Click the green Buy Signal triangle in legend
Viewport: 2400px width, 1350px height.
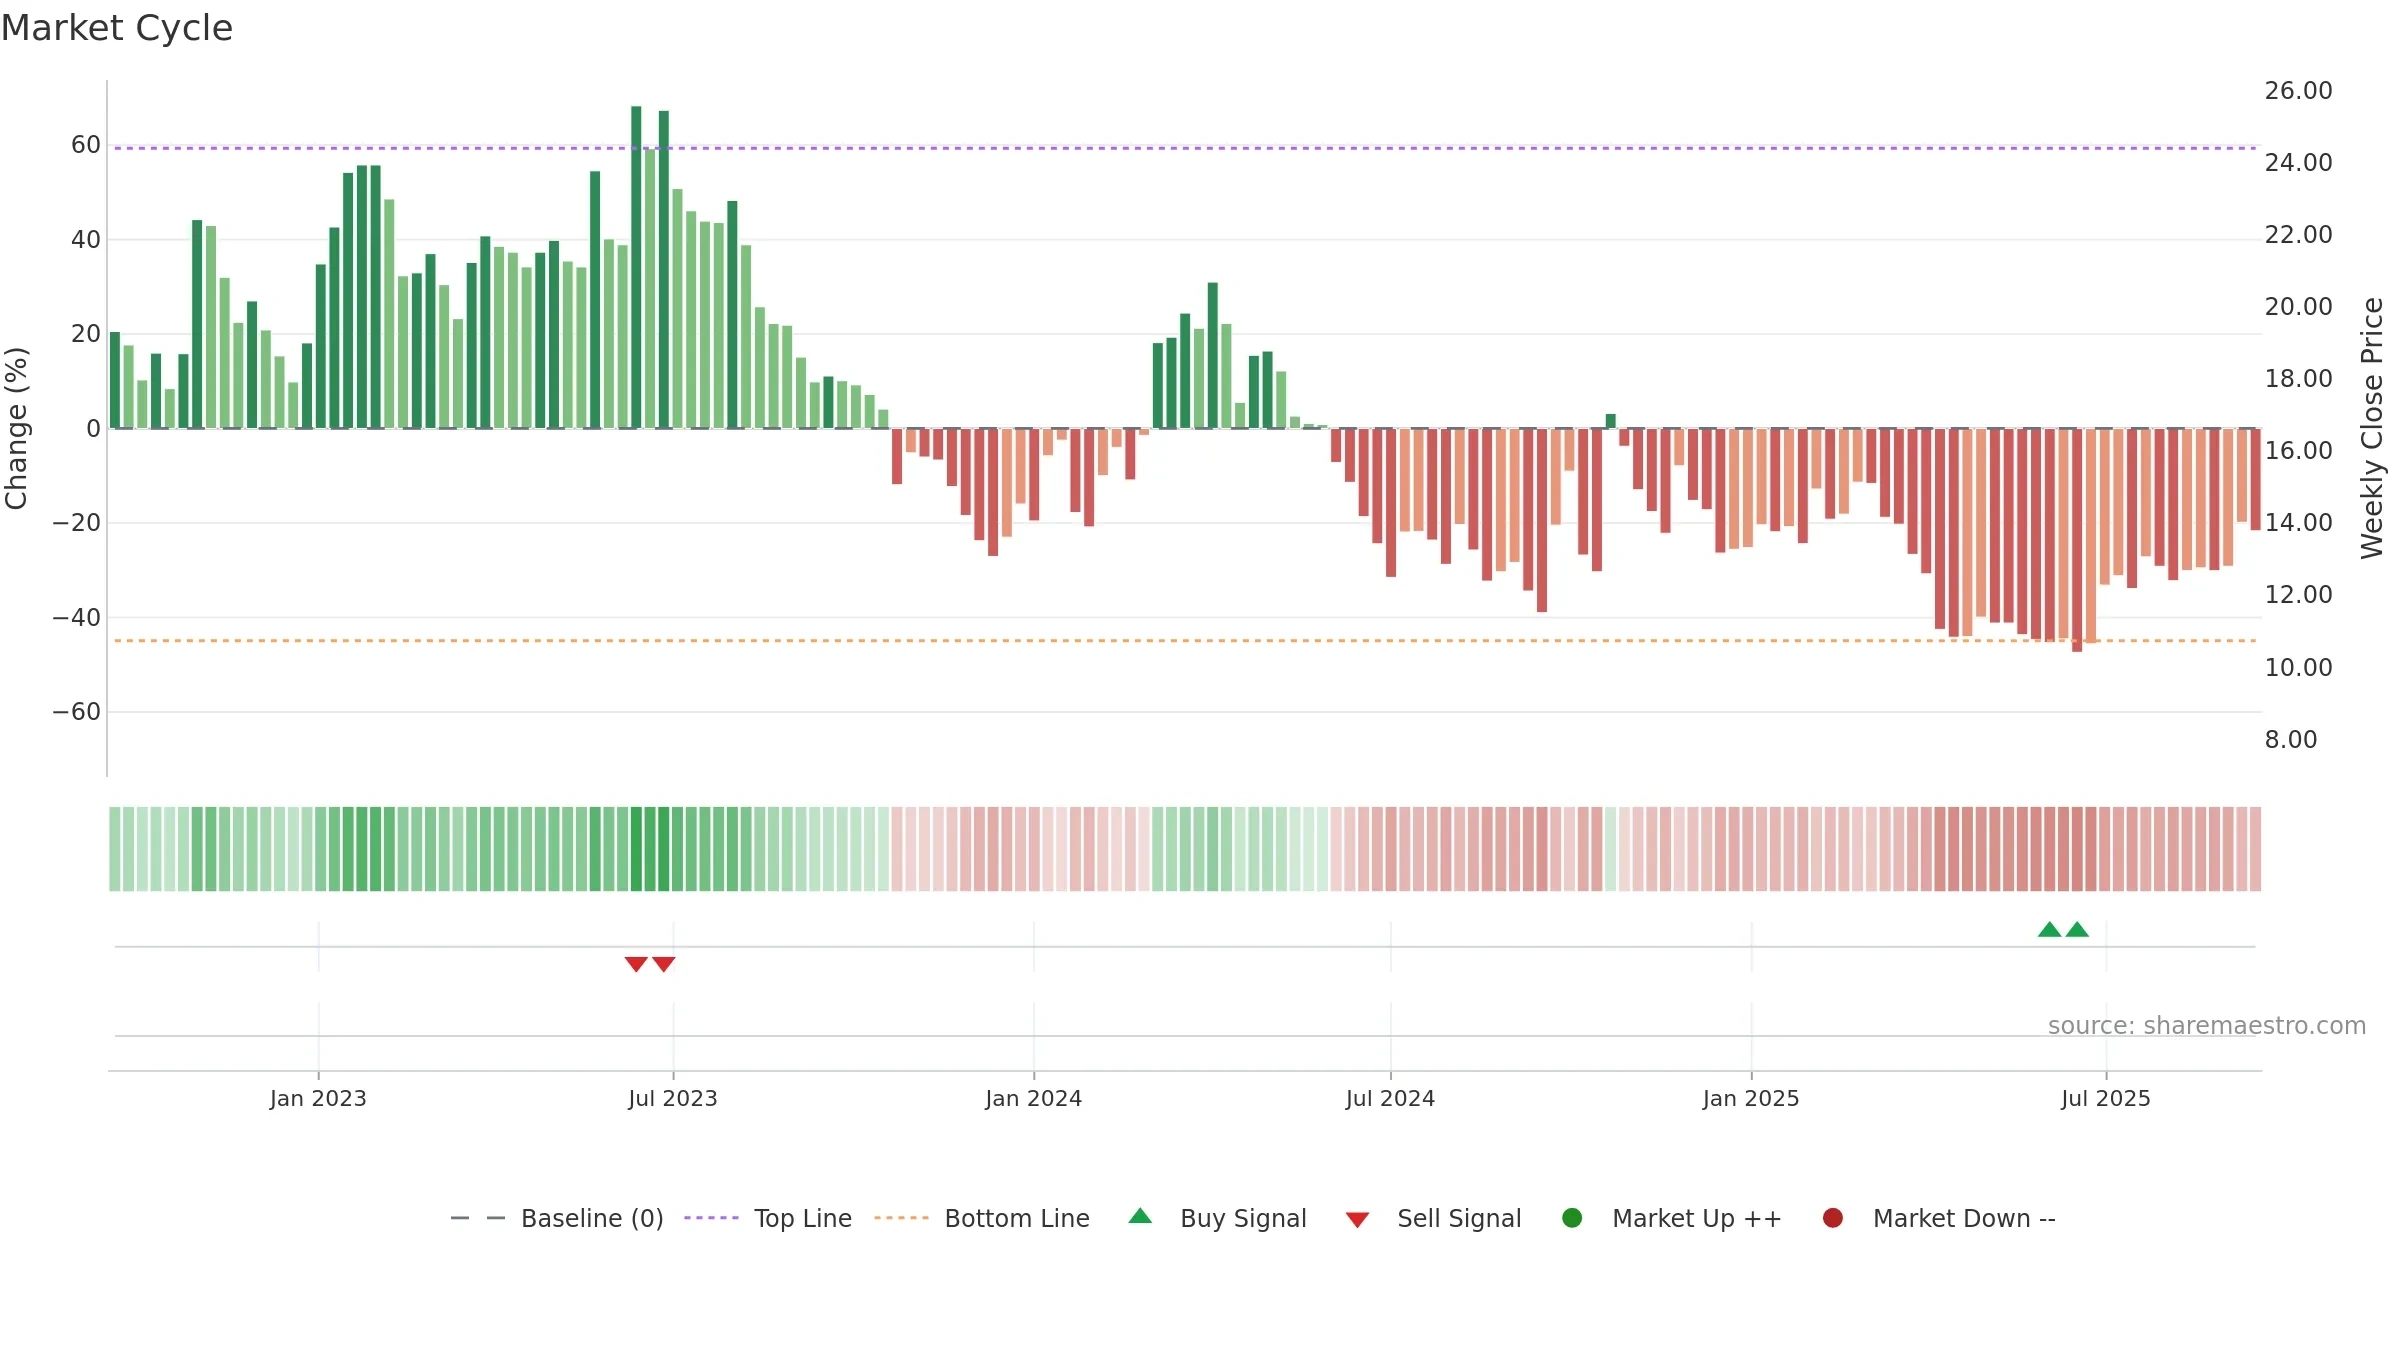[1140, 1216]
